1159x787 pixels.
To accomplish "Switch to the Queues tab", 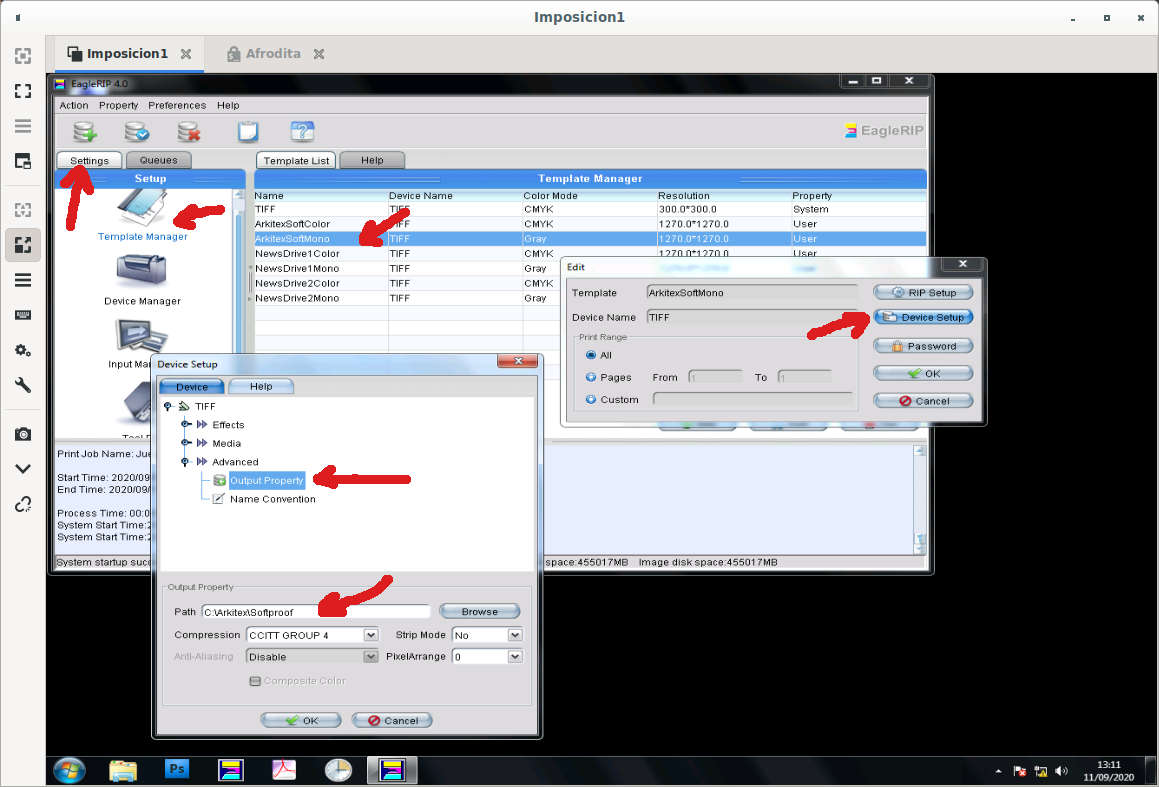I will coord(159,160).
